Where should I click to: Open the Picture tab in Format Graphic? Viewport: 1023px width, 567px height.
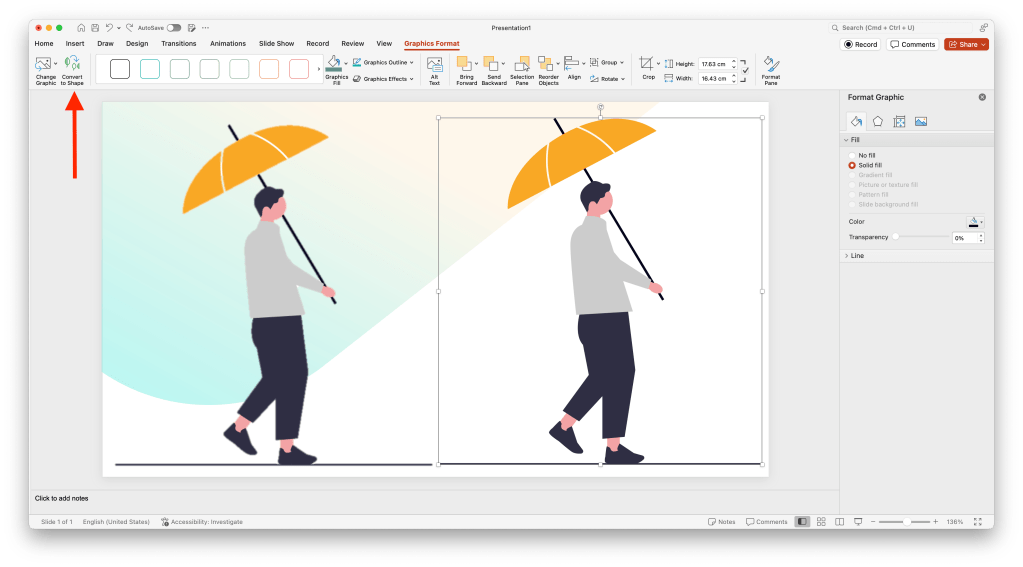pyautogui.click(x=921, y=121)
